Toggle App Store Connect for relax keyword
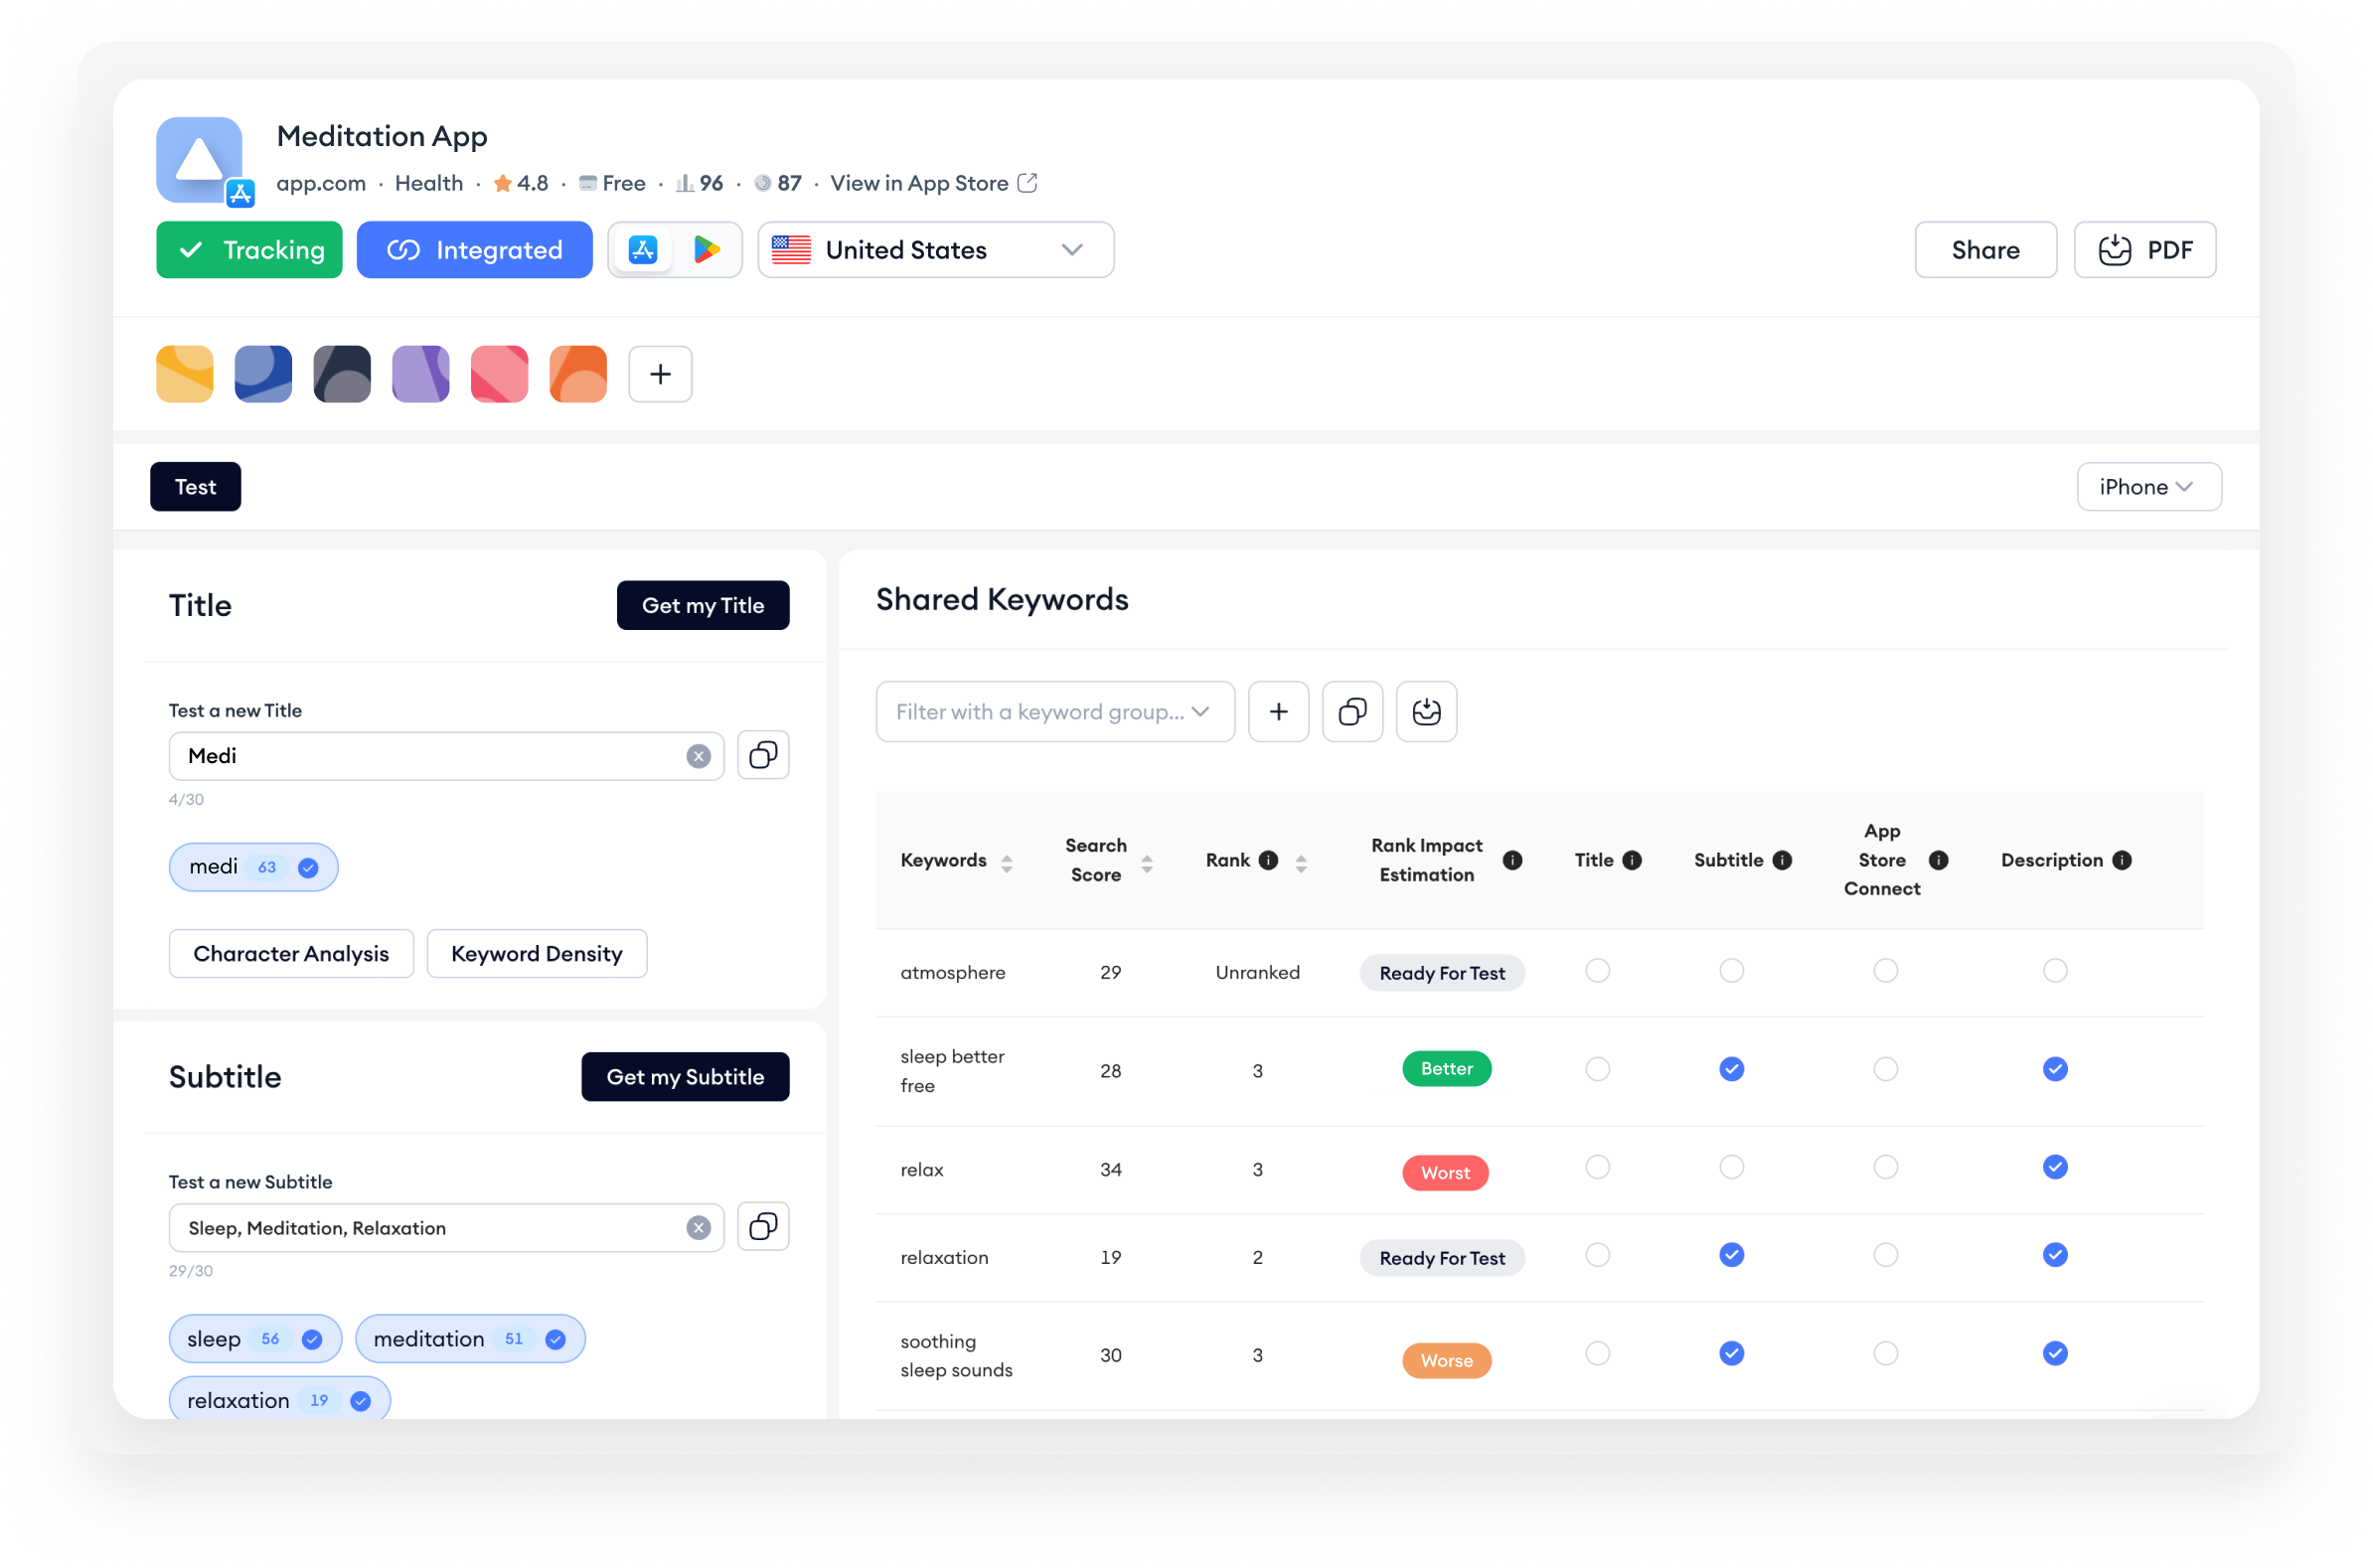 [1886, 1167]
